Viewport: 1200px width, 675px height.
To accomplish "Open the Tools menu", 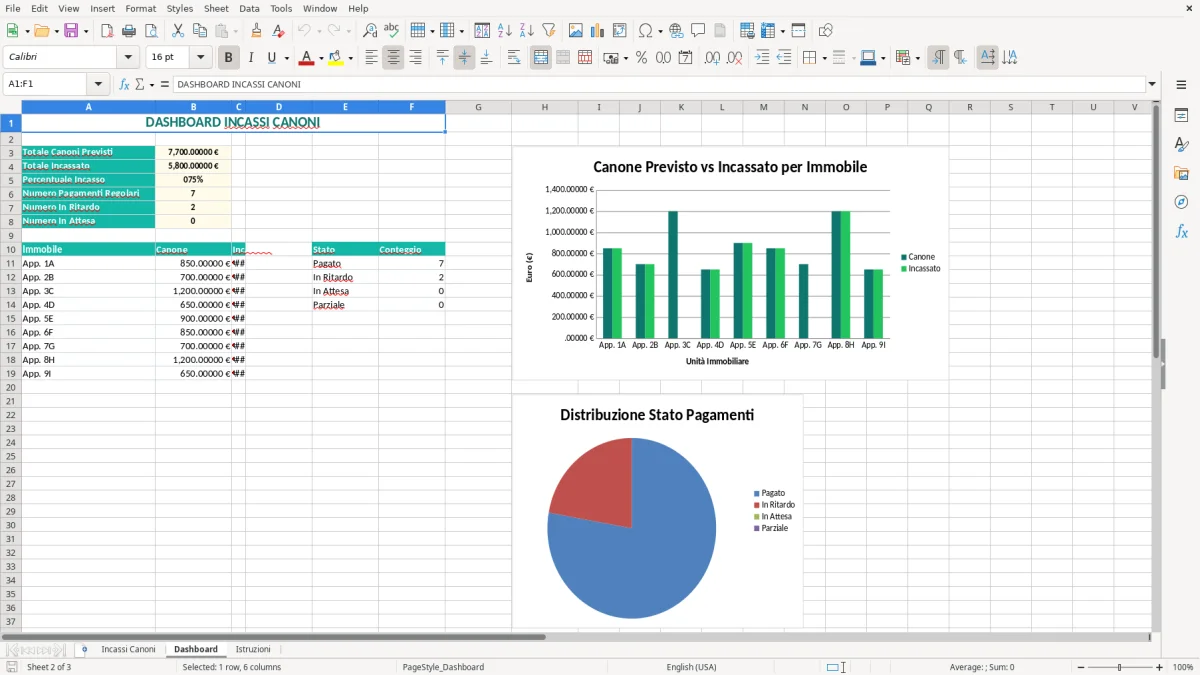I will click(x=281, y=8).
